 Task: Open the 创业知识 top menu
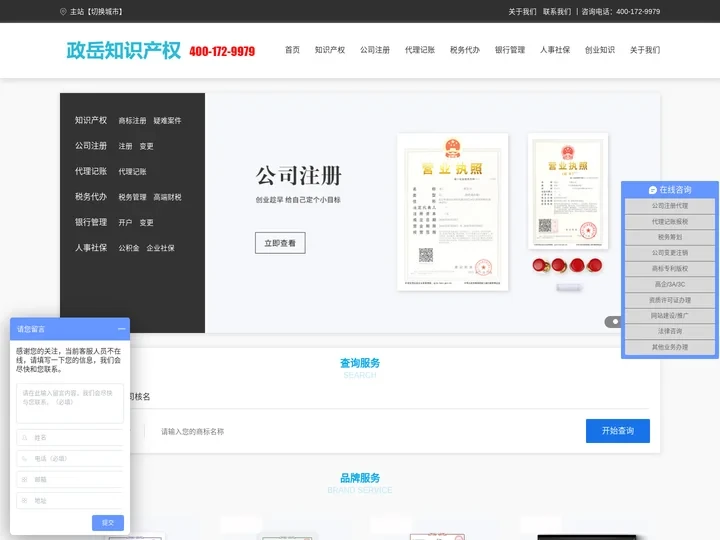pos(600,50)
